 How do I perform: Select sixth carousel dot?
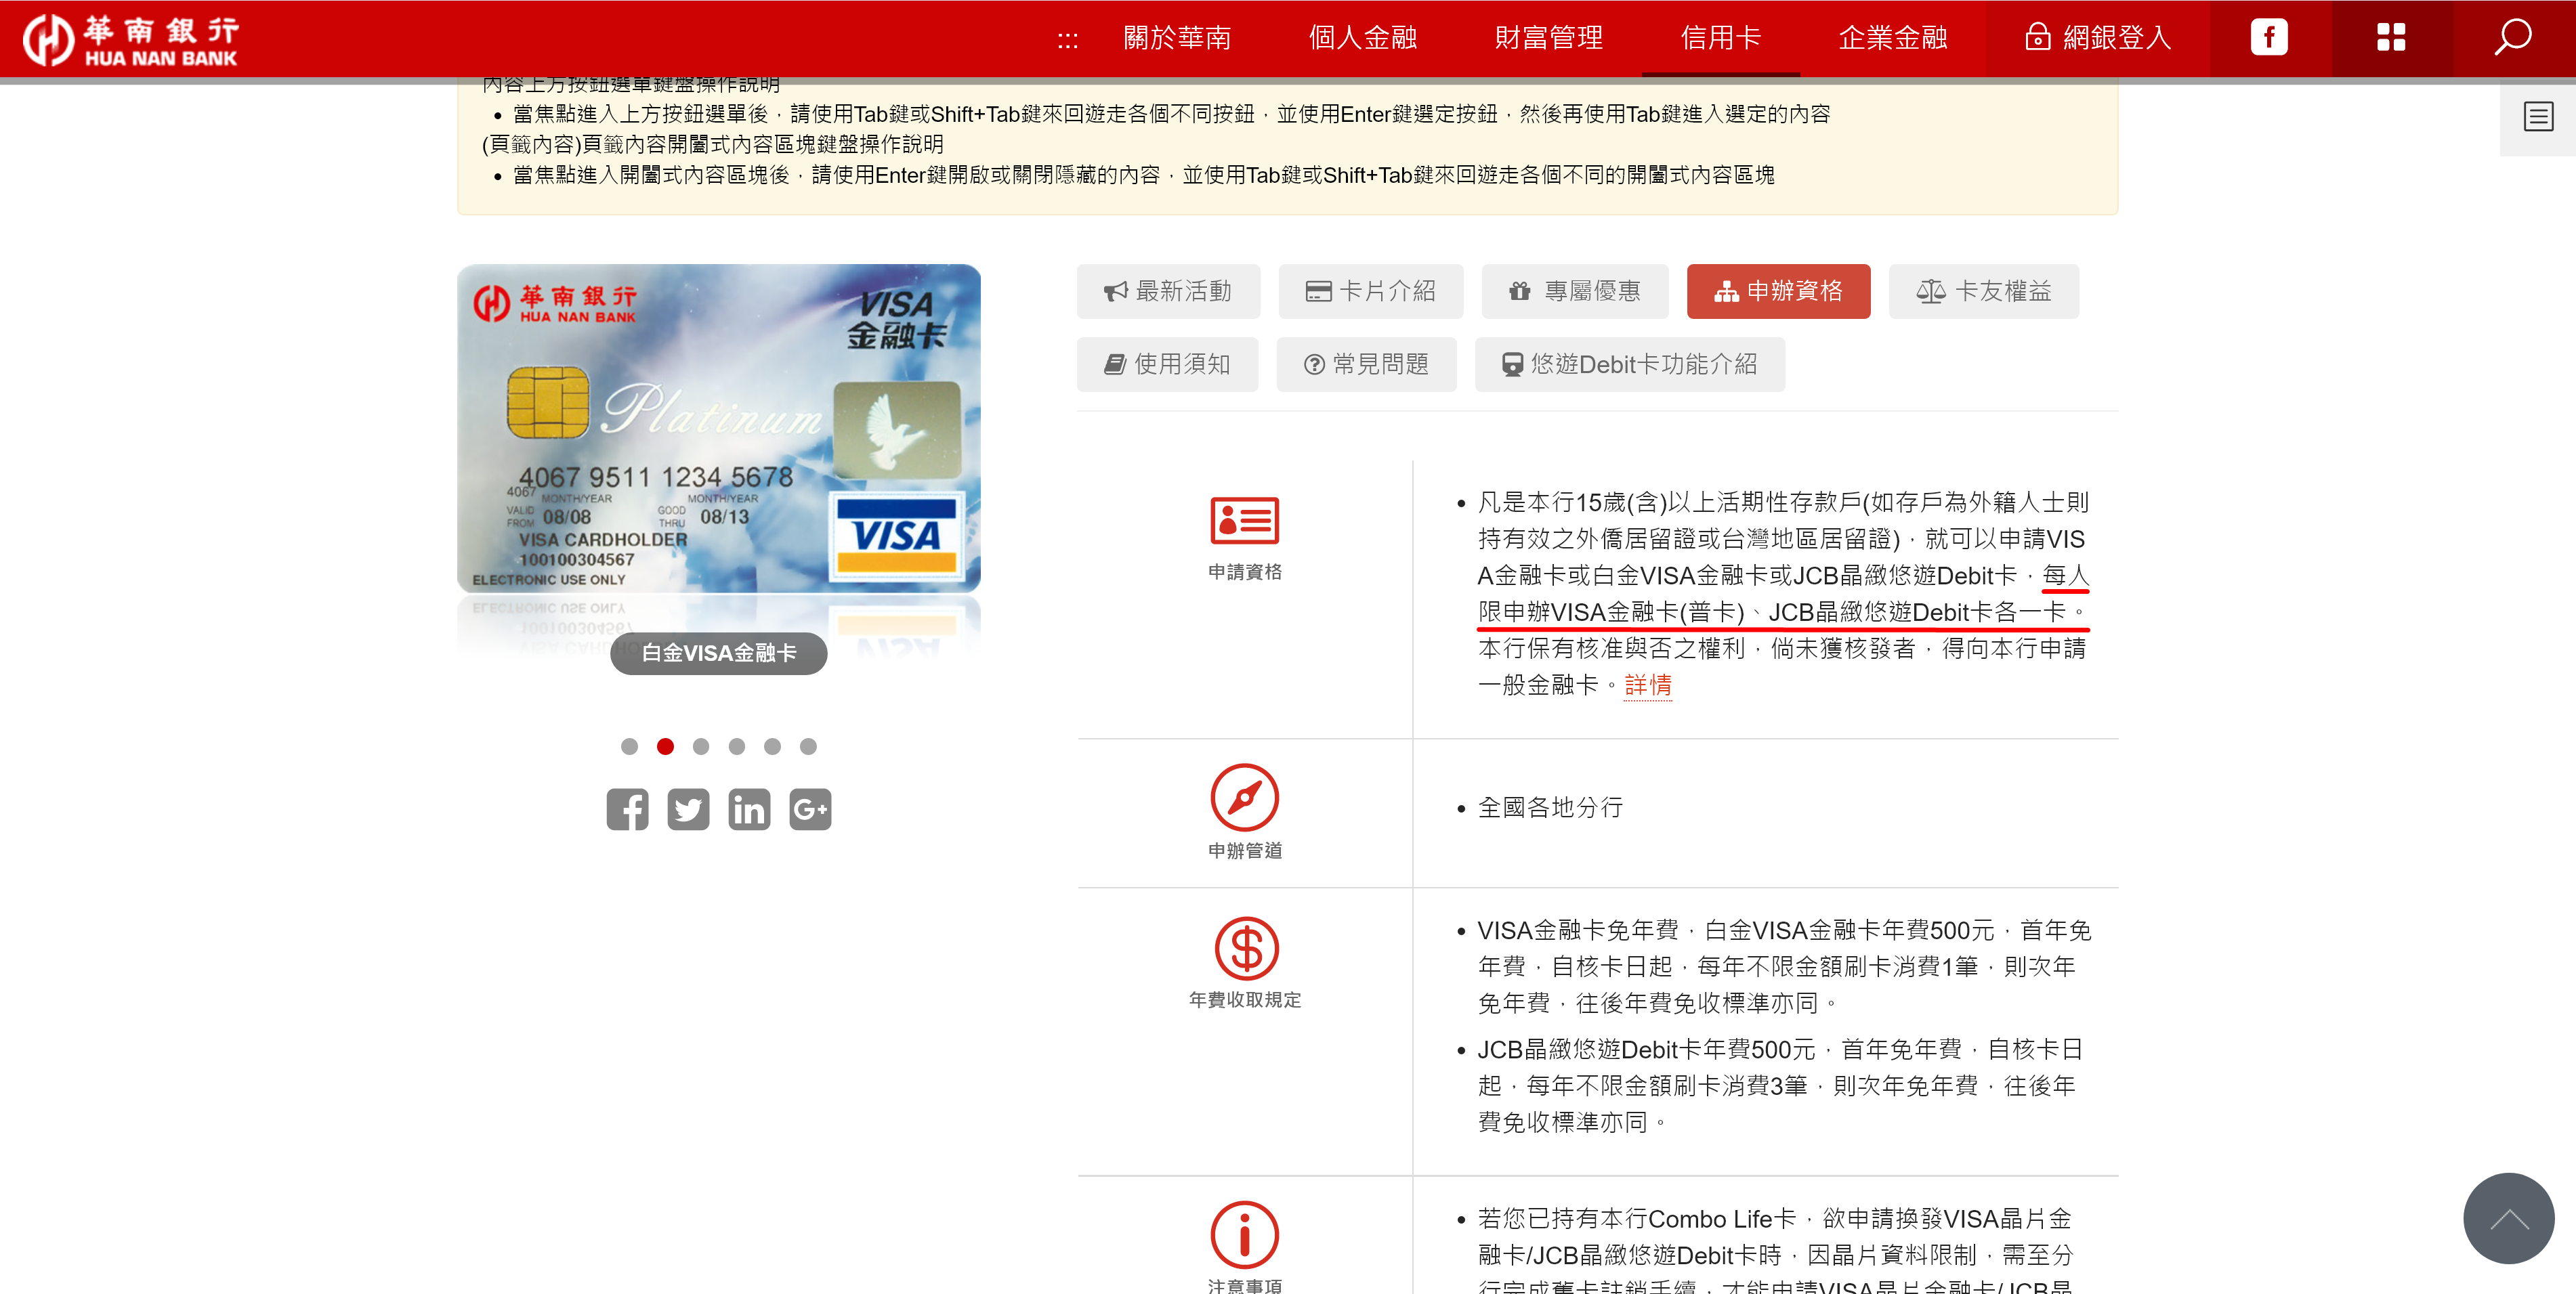[x=808, y=746]
